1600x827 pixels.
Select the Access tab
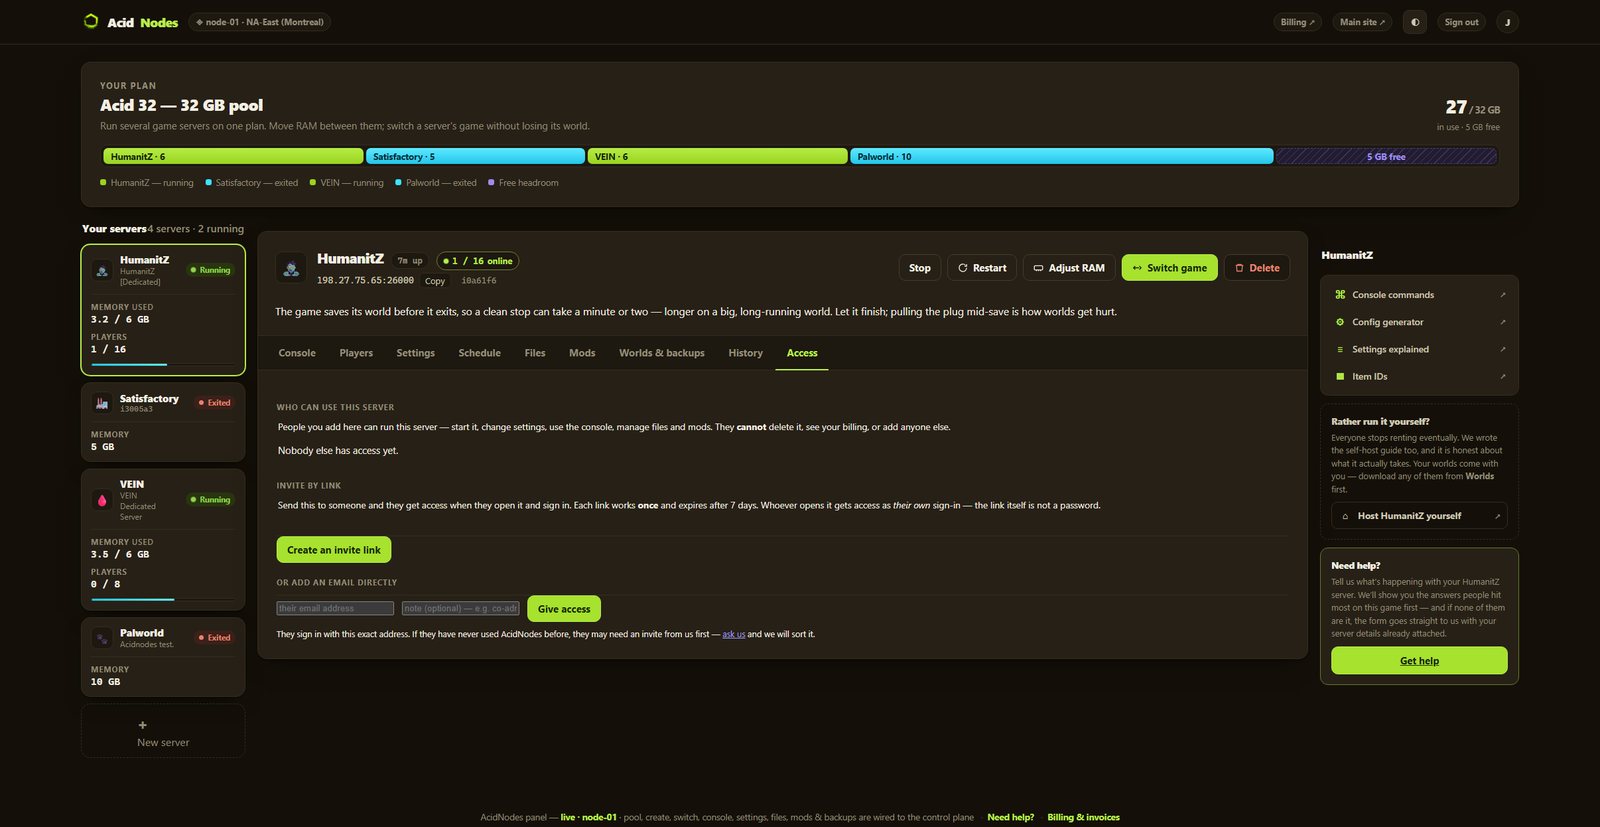click(x=802, y=353)
